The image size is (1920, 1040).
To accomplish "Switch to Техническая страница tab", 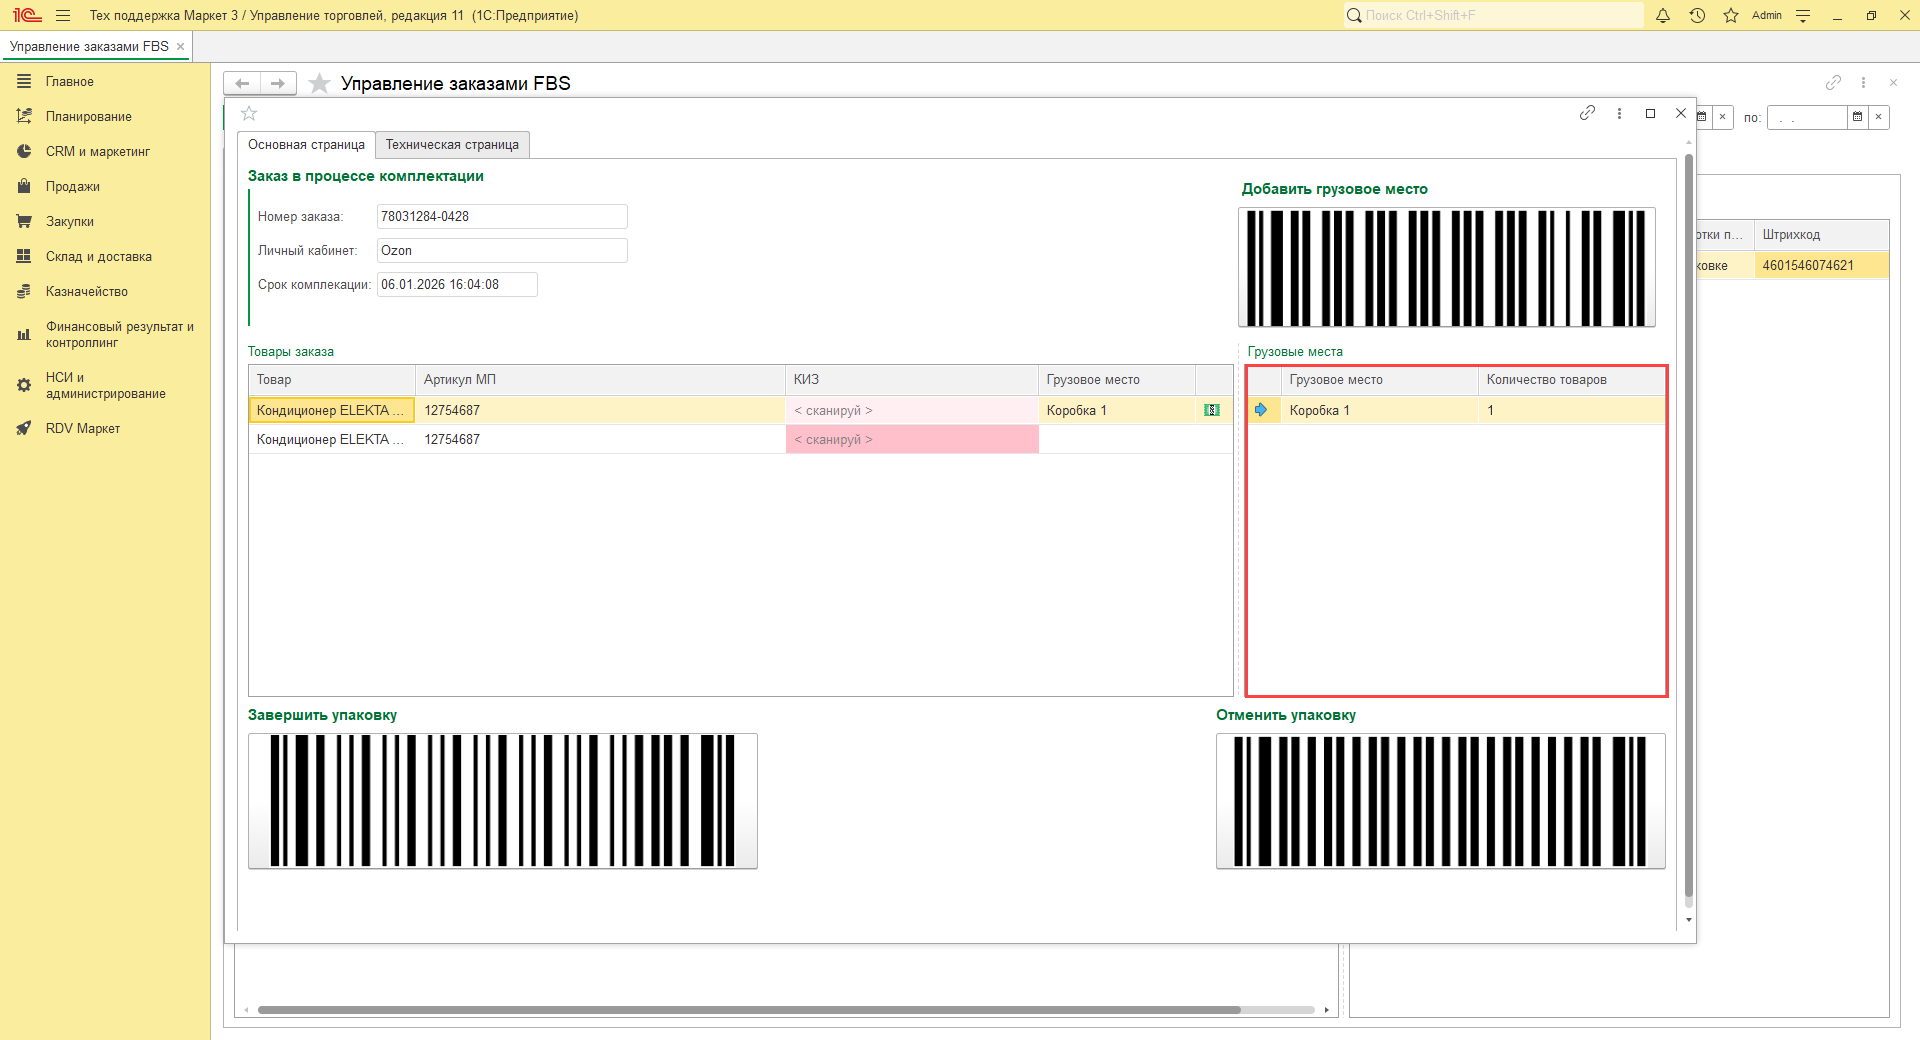I will coord(452,145).
